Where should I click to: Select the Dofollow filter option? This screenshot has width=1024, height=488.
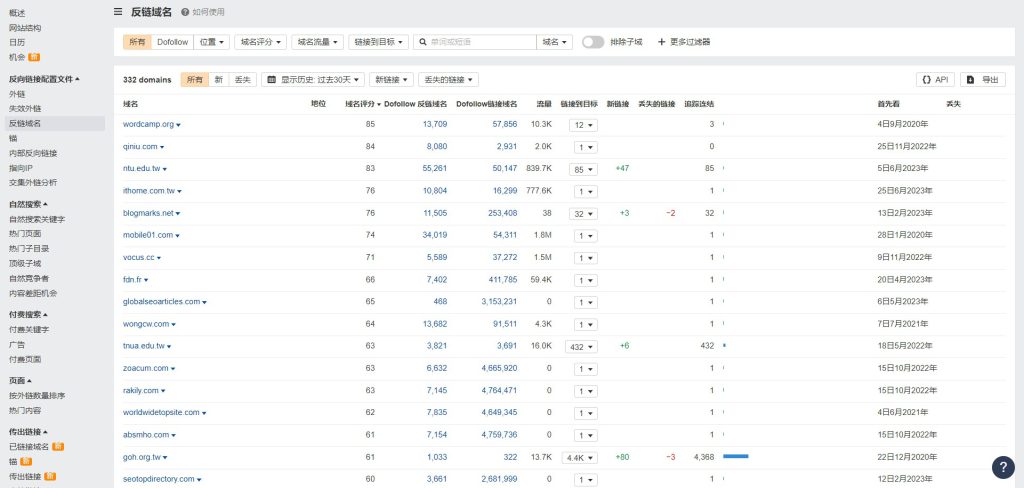(x=172, y=42)
